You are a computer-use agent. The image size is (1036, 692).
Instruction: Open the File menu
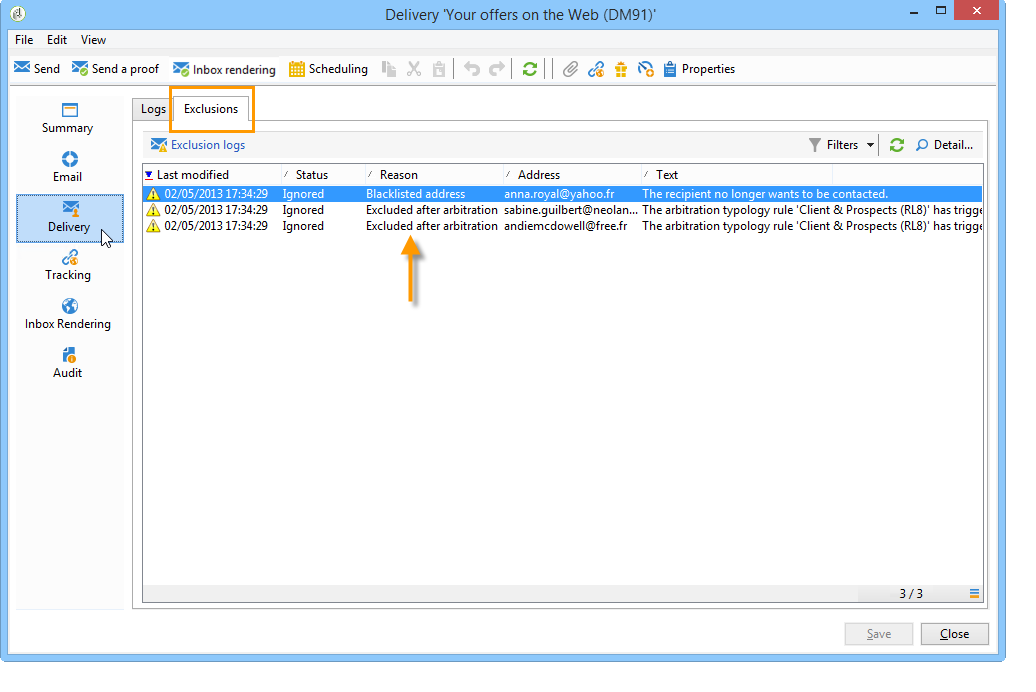pyautogui.click(x=24, y=40)
